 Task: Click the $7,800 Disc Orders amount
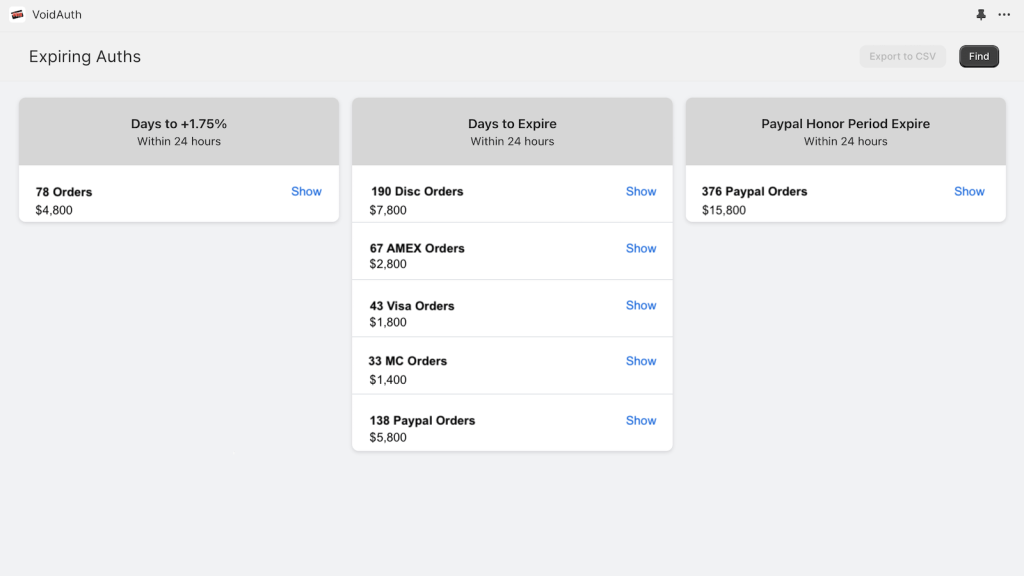click(388, 210)
